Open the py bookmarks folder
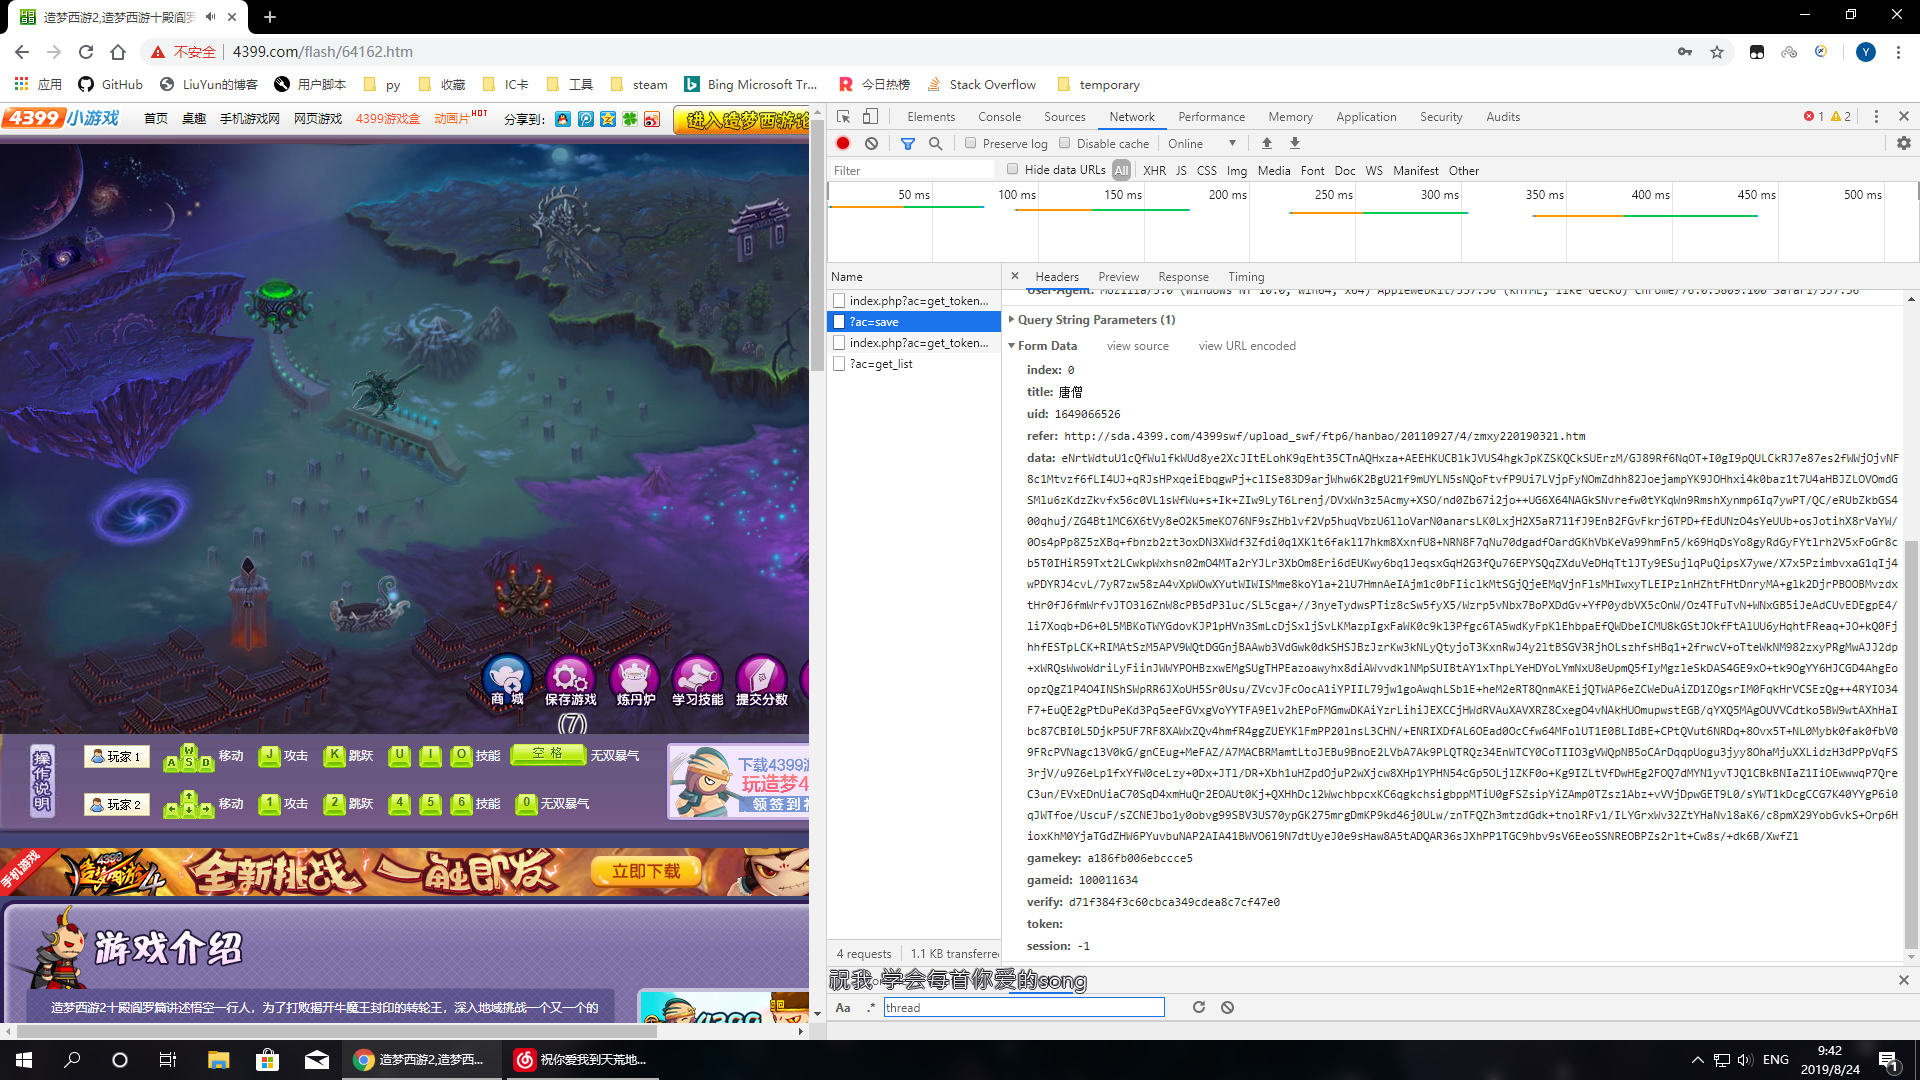The width and height of the screenshot is (1920, 1080). click(383, 84)
